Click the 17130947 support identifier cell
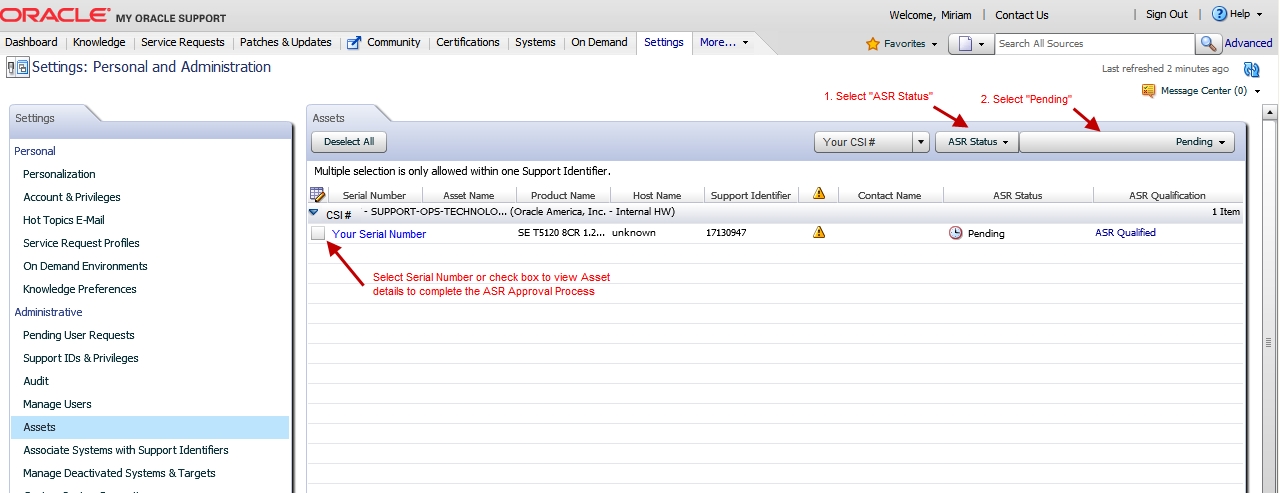Image resolution: width=1280 pixels, height=493 pixels. 726,233
